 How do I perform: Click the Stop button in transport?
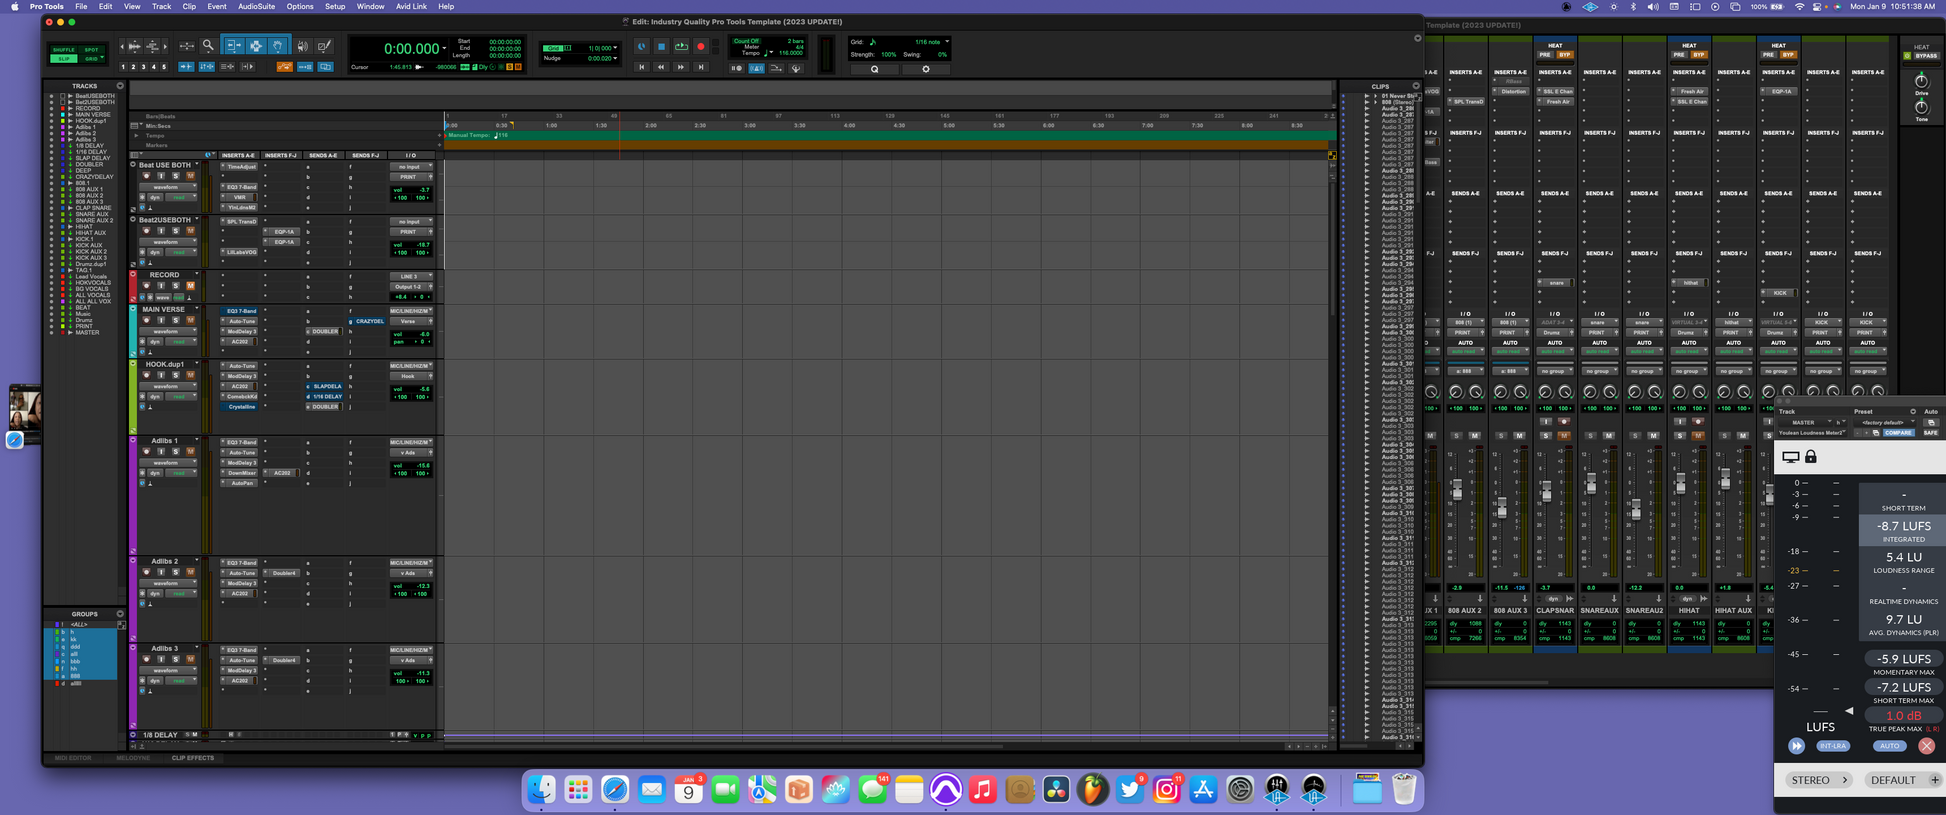pos(661,47)
